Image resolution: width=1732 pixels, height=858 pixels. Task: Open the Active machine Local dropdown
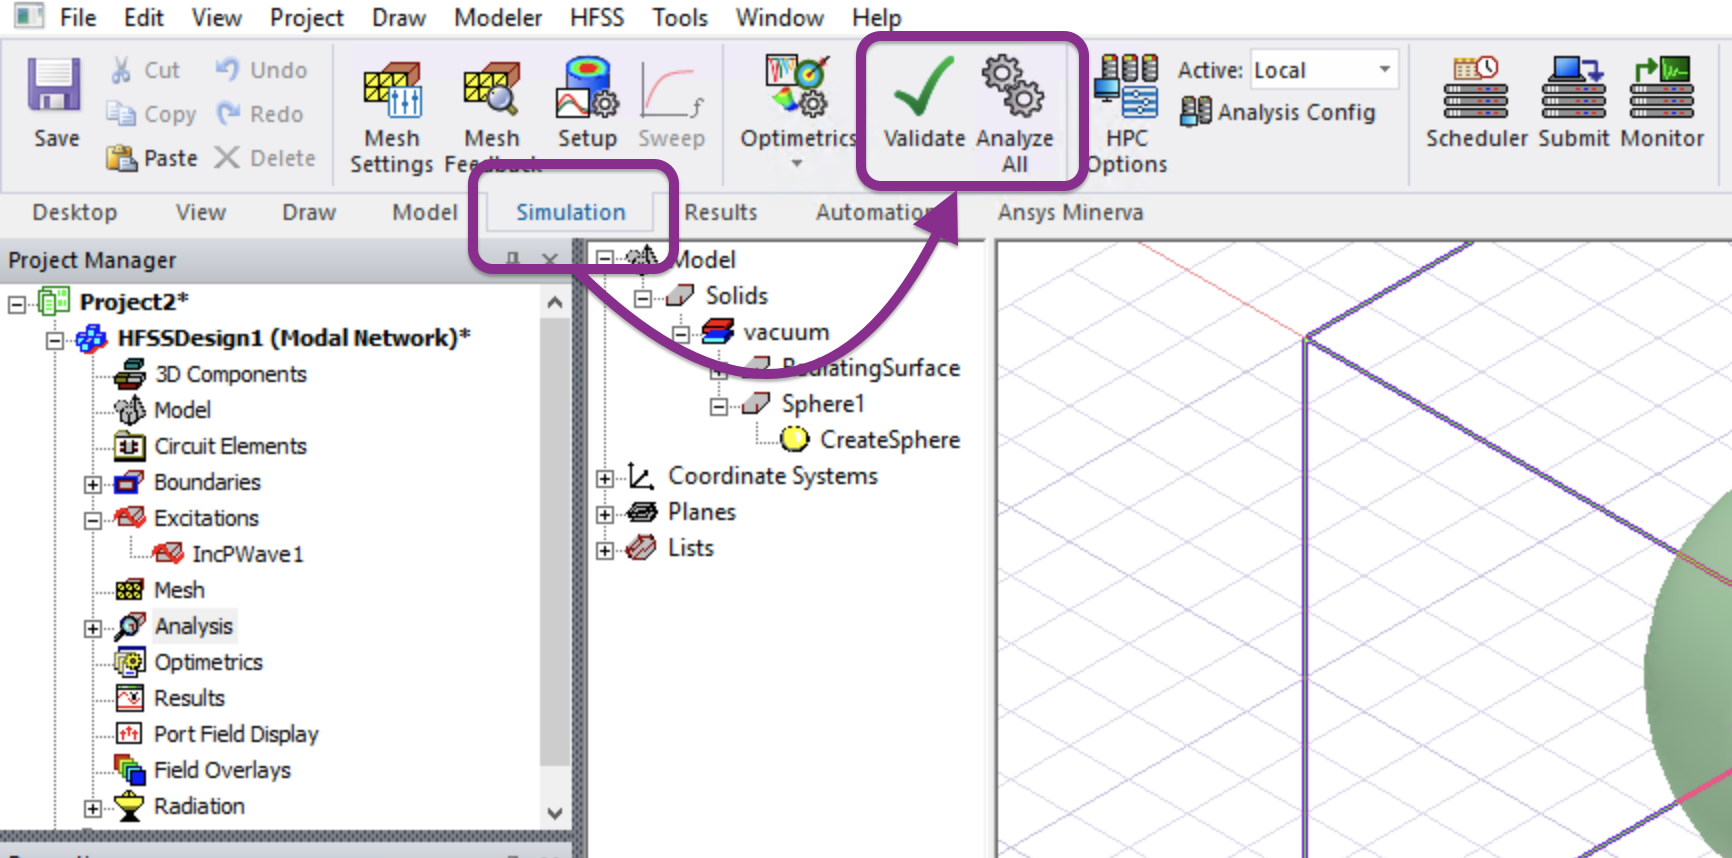coord(1323,70)
